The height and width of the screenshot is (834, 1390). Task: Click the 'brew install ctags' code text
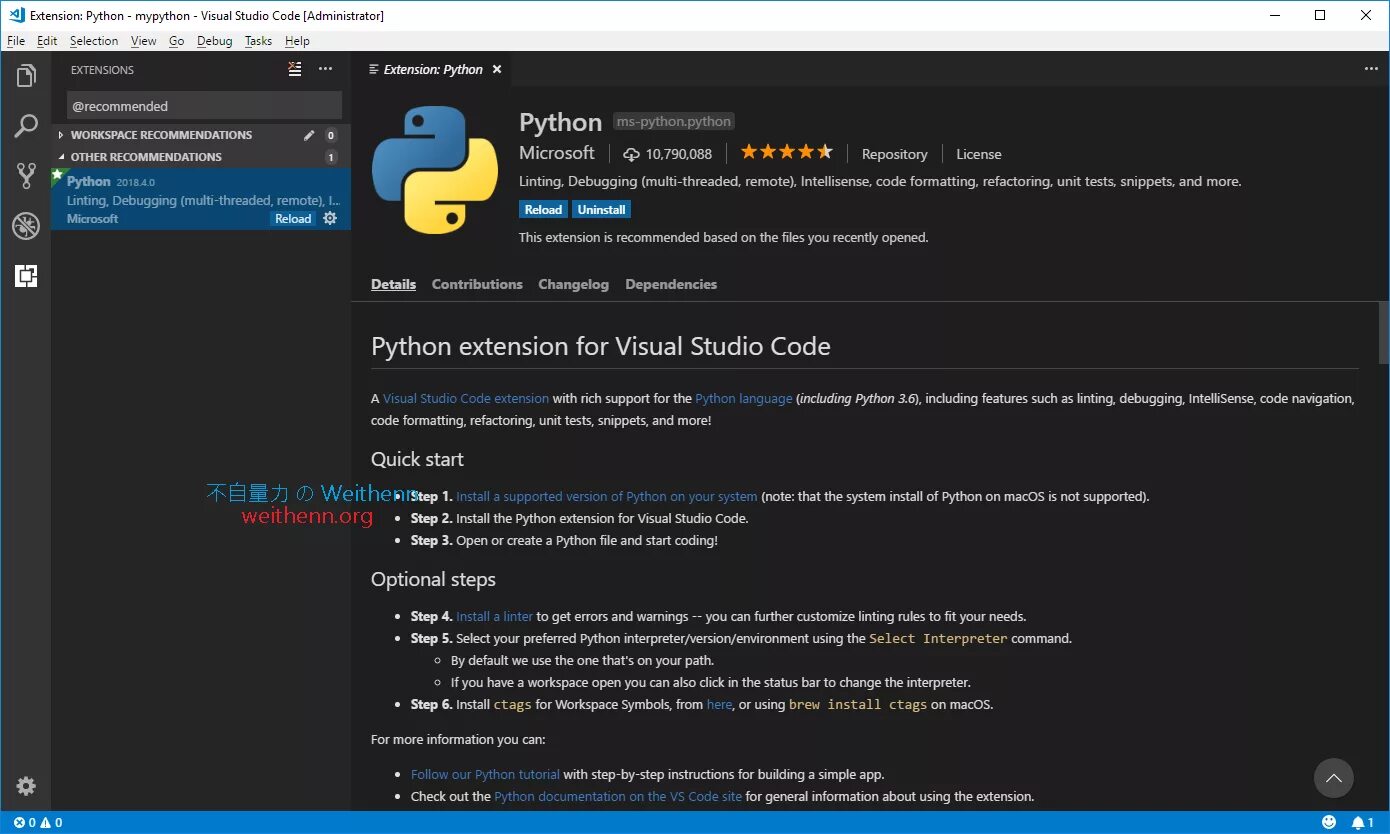click(858, 704)
